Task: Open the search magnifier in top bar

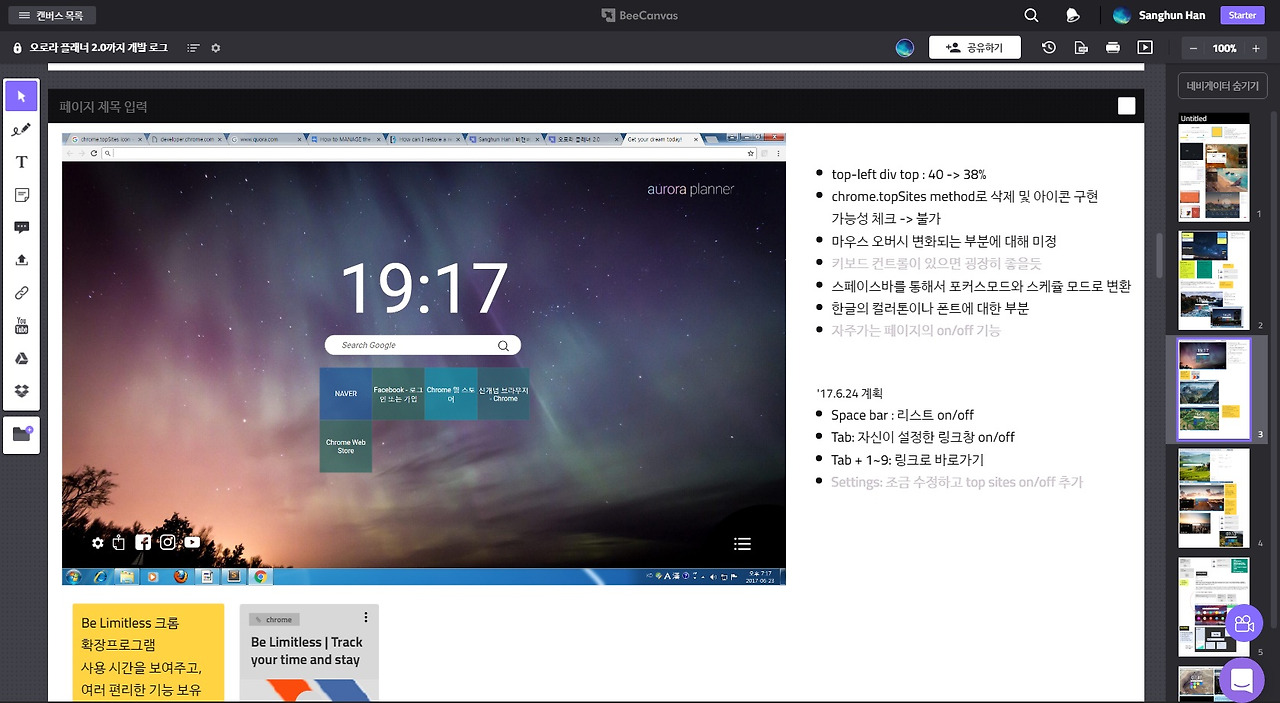Action: tap(1031, 15)
